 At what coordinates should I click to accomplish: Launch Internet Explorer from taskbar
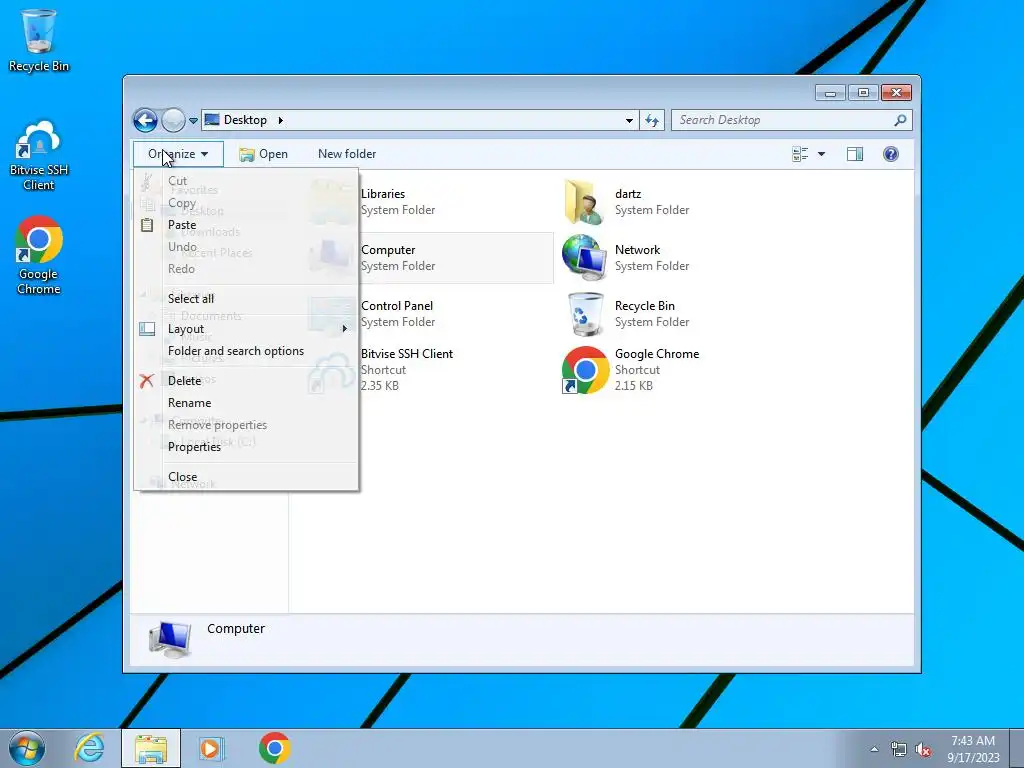[x=89, y=748]
